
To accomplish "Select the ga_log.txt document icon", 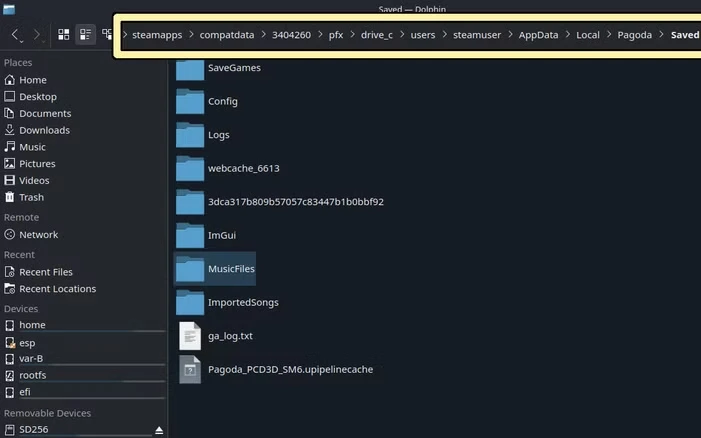I will (190, 336).
